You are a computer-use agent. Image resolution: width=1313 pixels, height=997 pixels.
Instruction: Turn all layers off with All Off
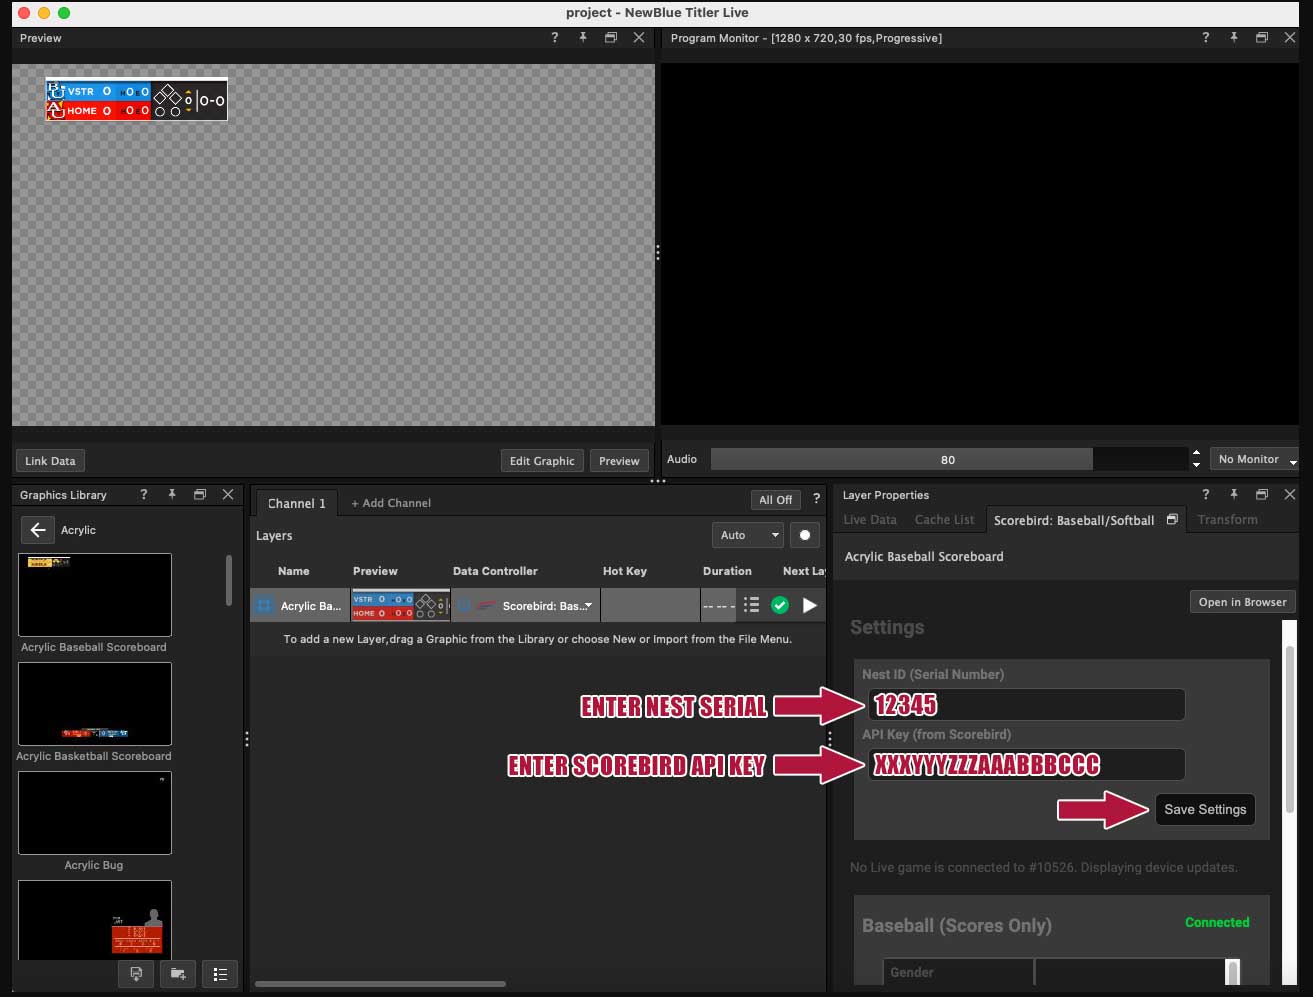(x=775, y=500)
